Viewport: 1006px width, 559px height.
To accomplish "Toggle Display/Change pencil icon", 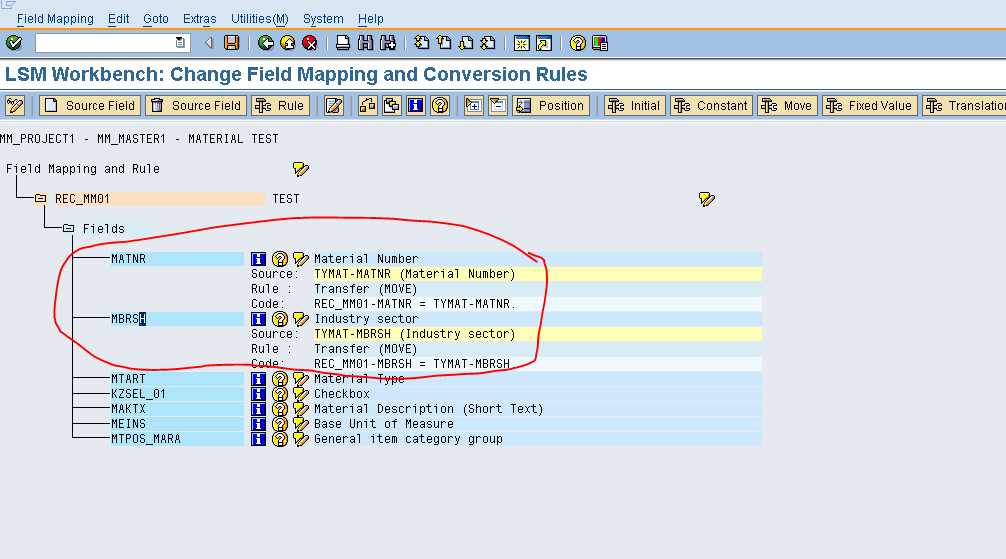I will (x=15, y=105).
